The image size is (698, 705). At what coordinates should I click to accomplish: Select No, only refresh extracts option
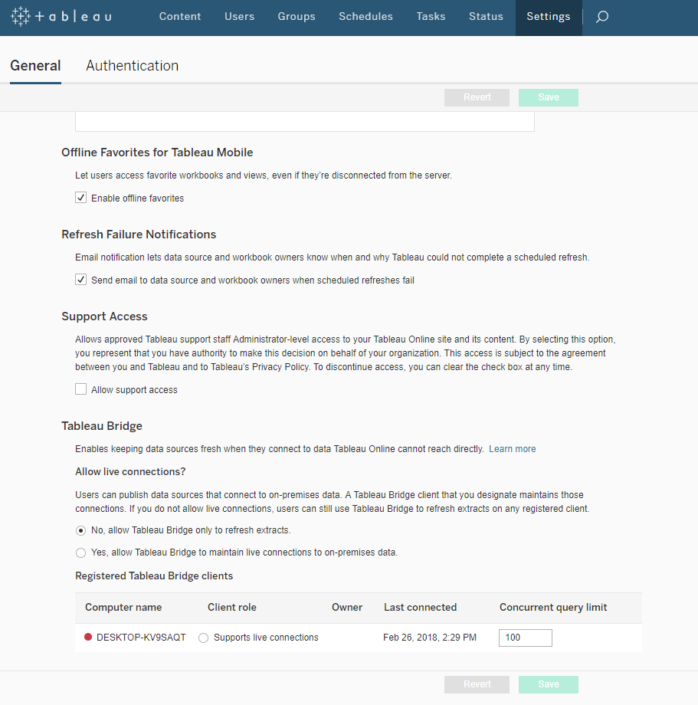81,531
